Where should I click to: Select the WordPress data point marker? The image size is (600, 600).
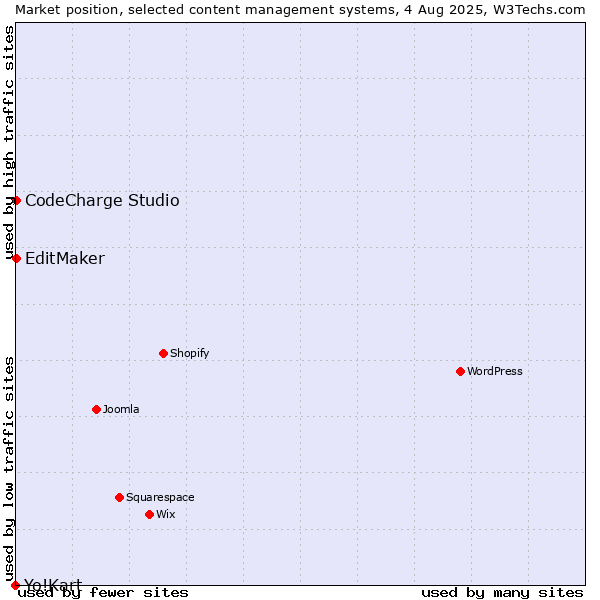pos(460,372)
